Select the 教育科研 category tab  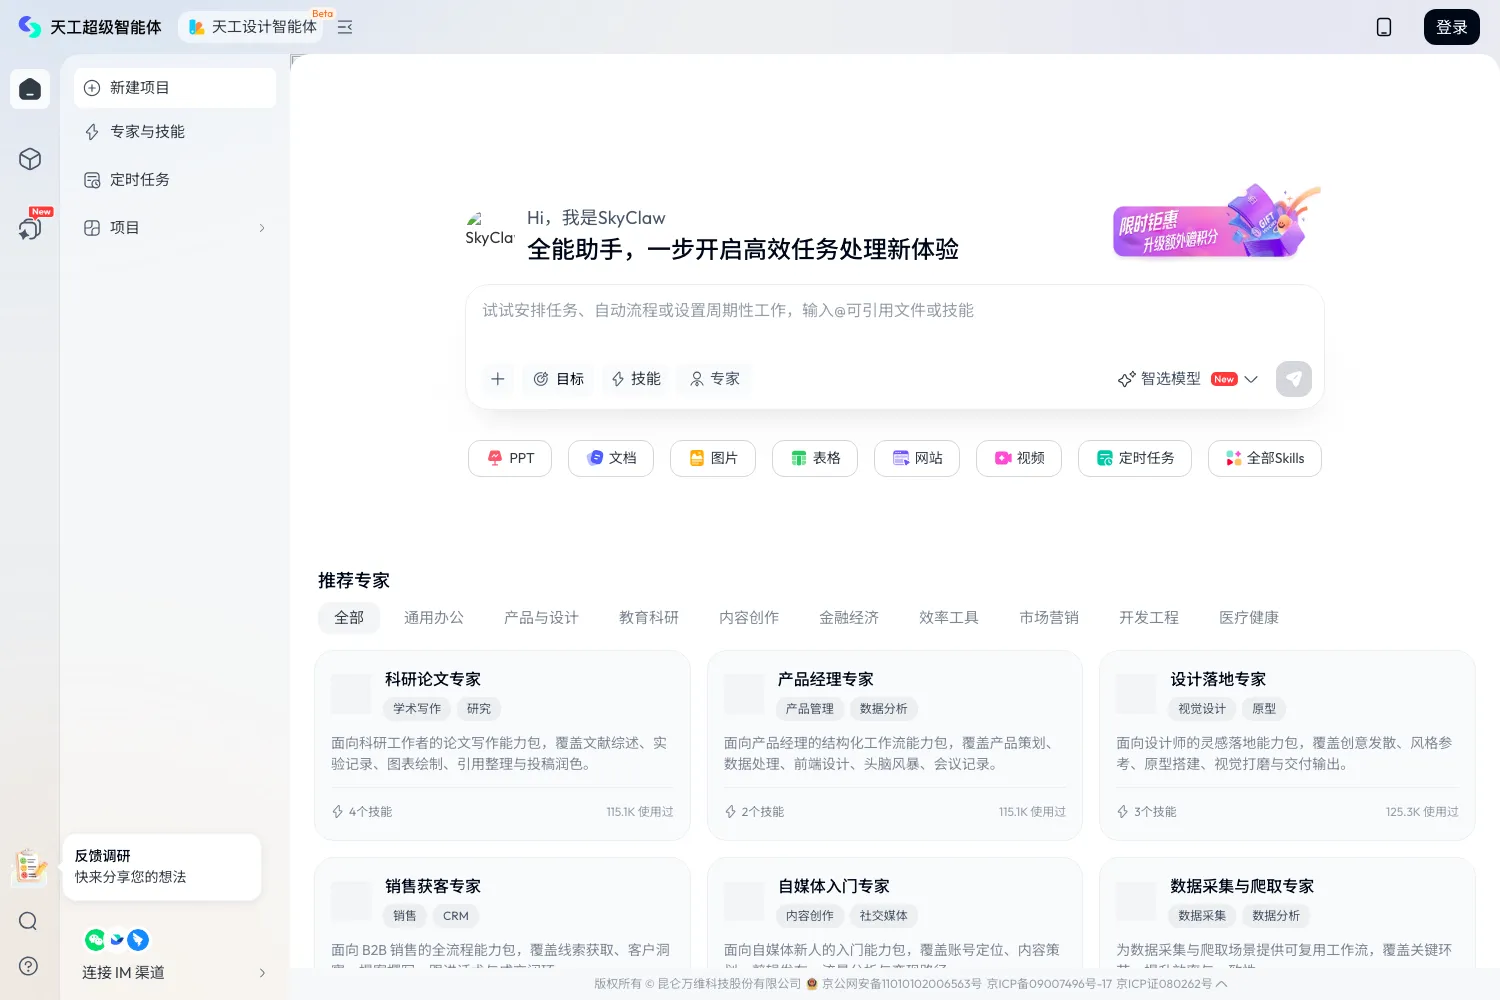coord(649,618)
